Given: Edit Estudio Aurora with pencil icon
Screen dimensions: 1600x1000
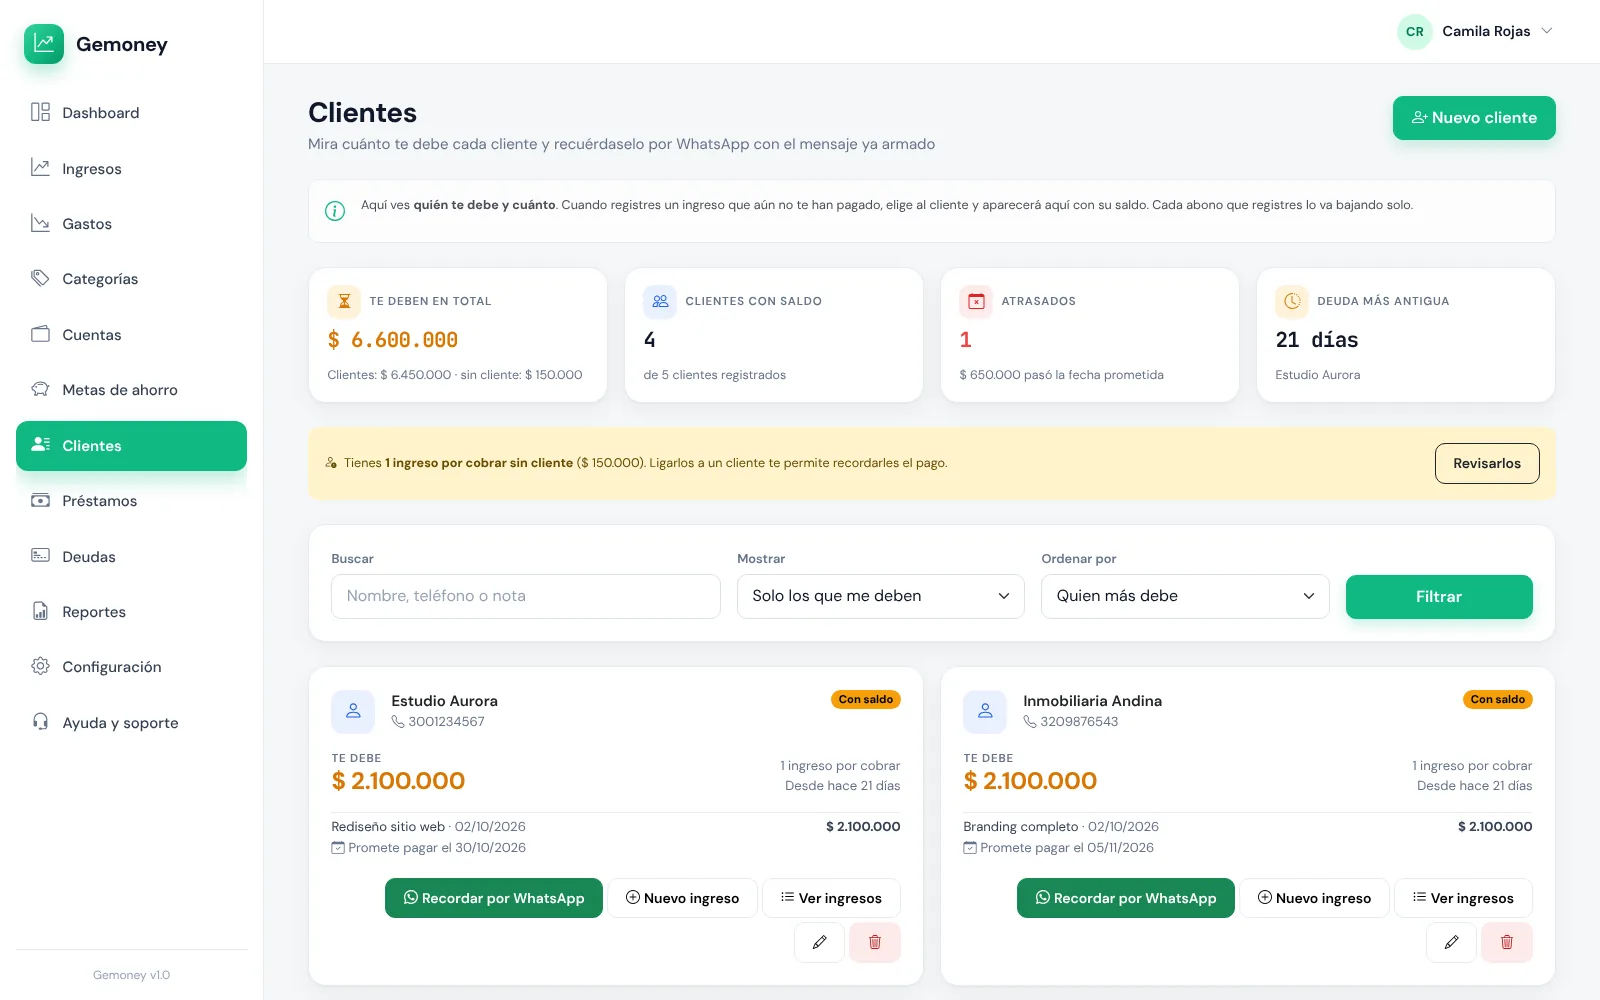Looking at the screenshot, I should tap(820, 942).
